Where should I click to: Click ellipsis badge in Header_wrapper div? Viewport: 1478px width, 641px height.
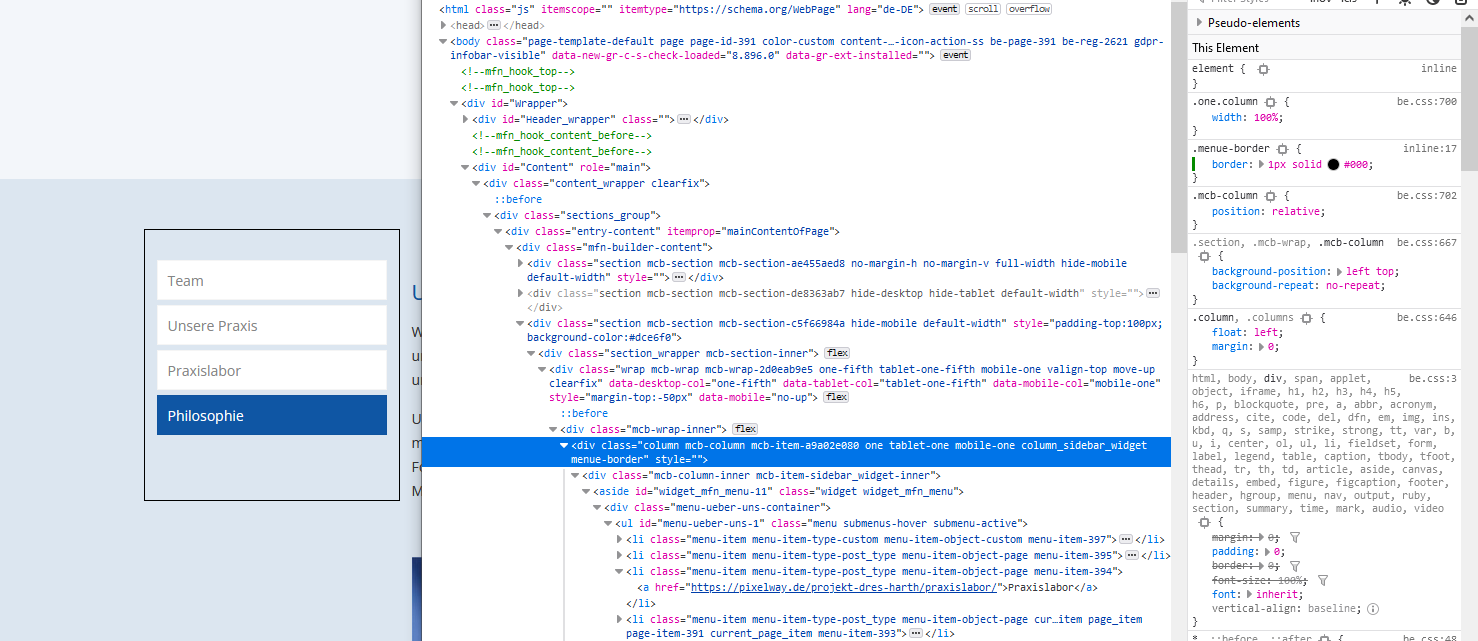click(x=684, y=119)
